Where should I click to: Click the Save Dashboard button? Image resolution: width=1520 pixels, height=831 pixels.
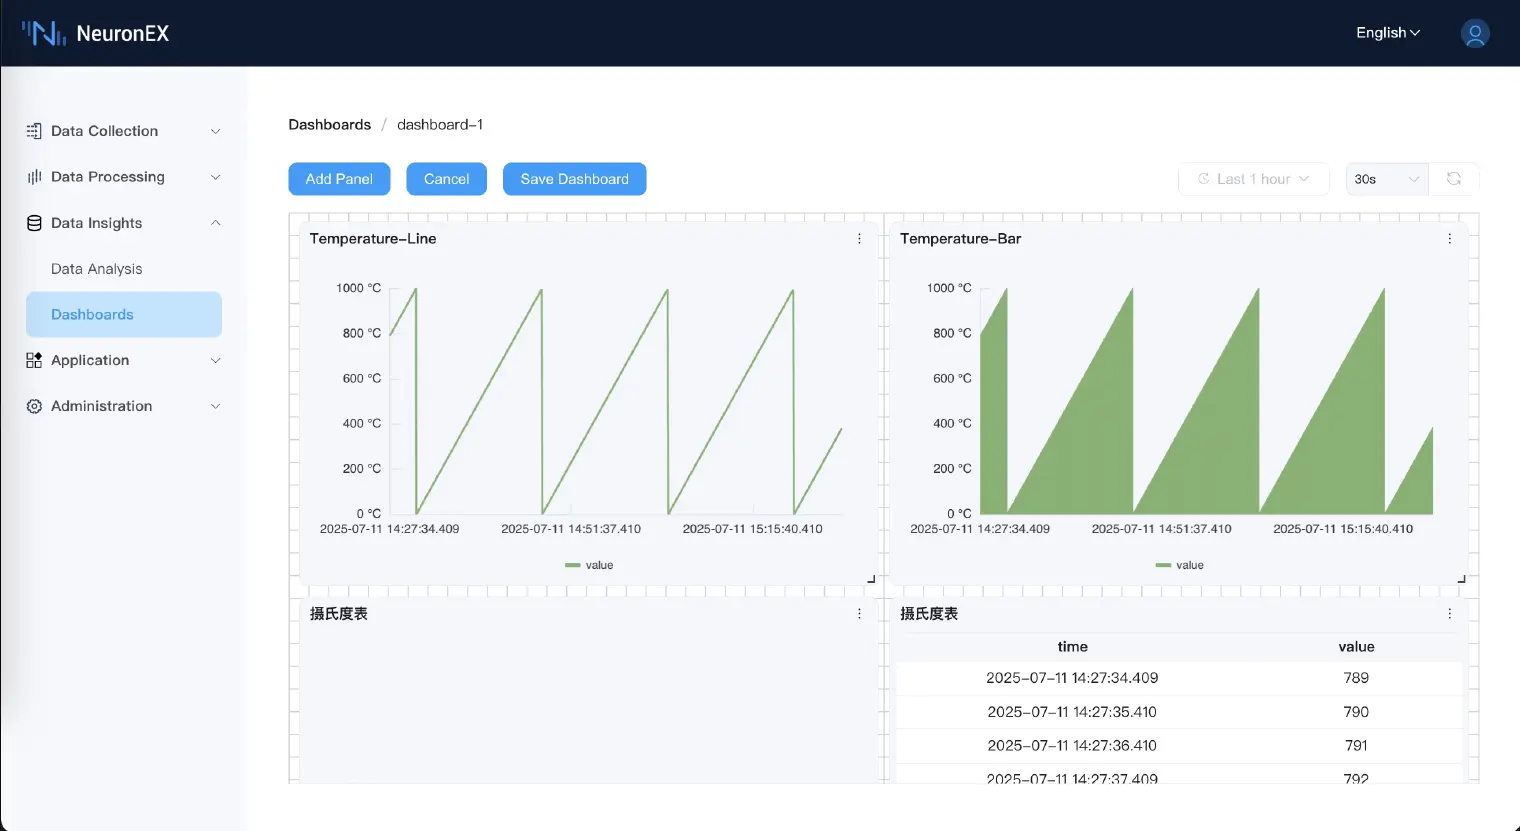(x=574, y=179)
